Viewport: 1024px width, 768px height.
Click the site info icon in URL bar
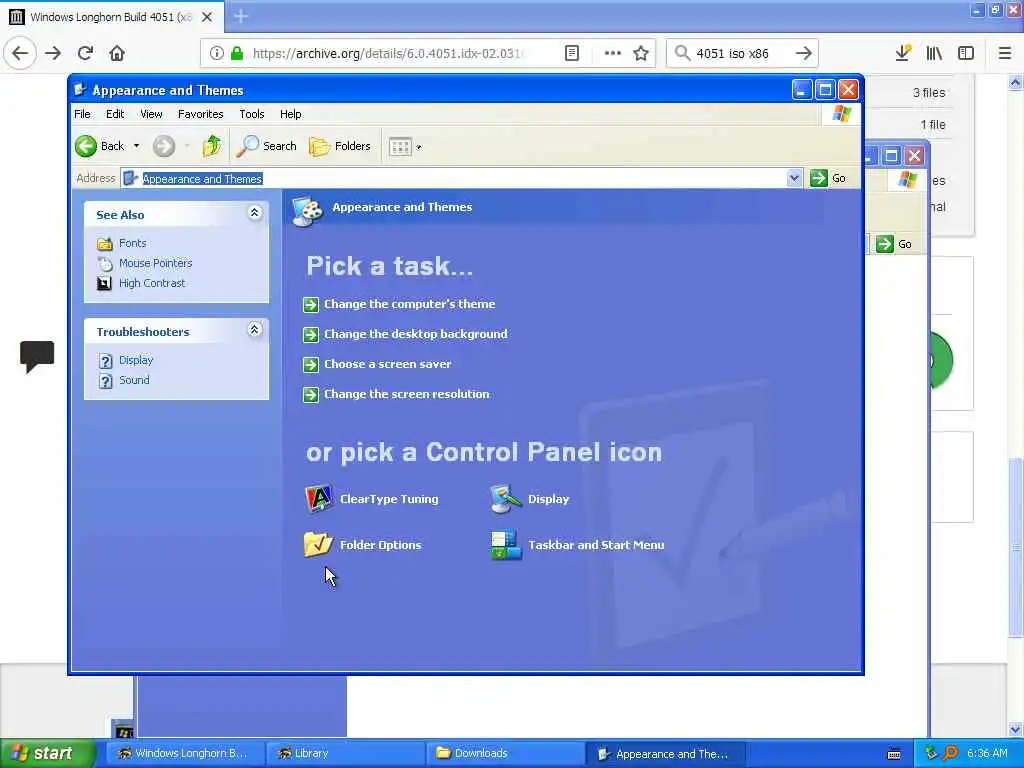[x=217, y=53]
